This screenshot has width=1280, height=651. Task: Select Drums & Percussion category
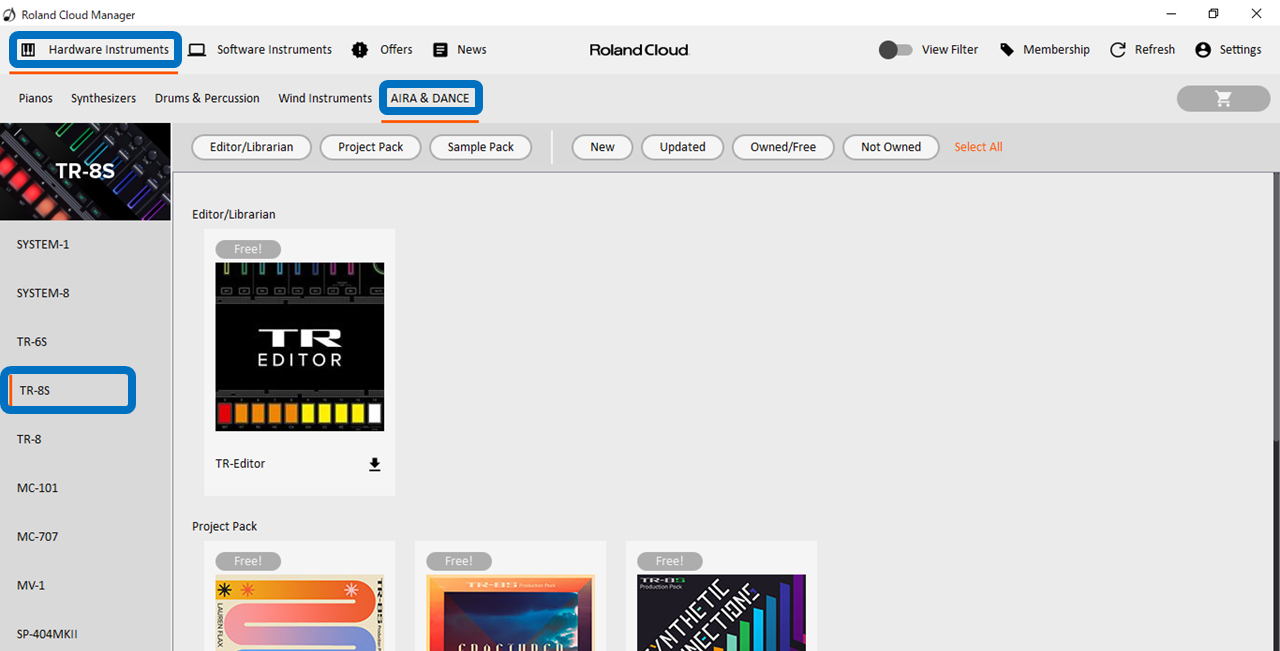coord(207,98)
